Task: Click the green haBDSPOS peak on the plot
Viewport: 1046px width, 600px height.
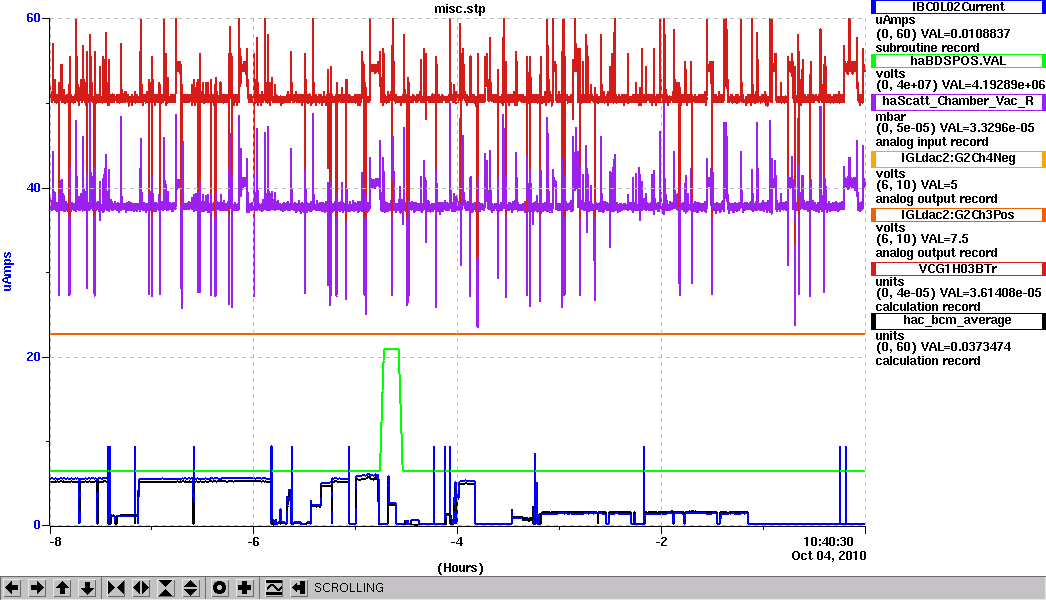Action: click(392, 349)
